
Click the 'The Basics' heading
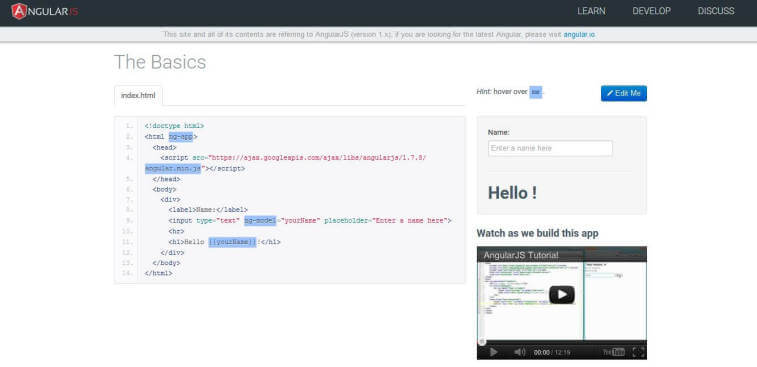(x=160, y=62)
